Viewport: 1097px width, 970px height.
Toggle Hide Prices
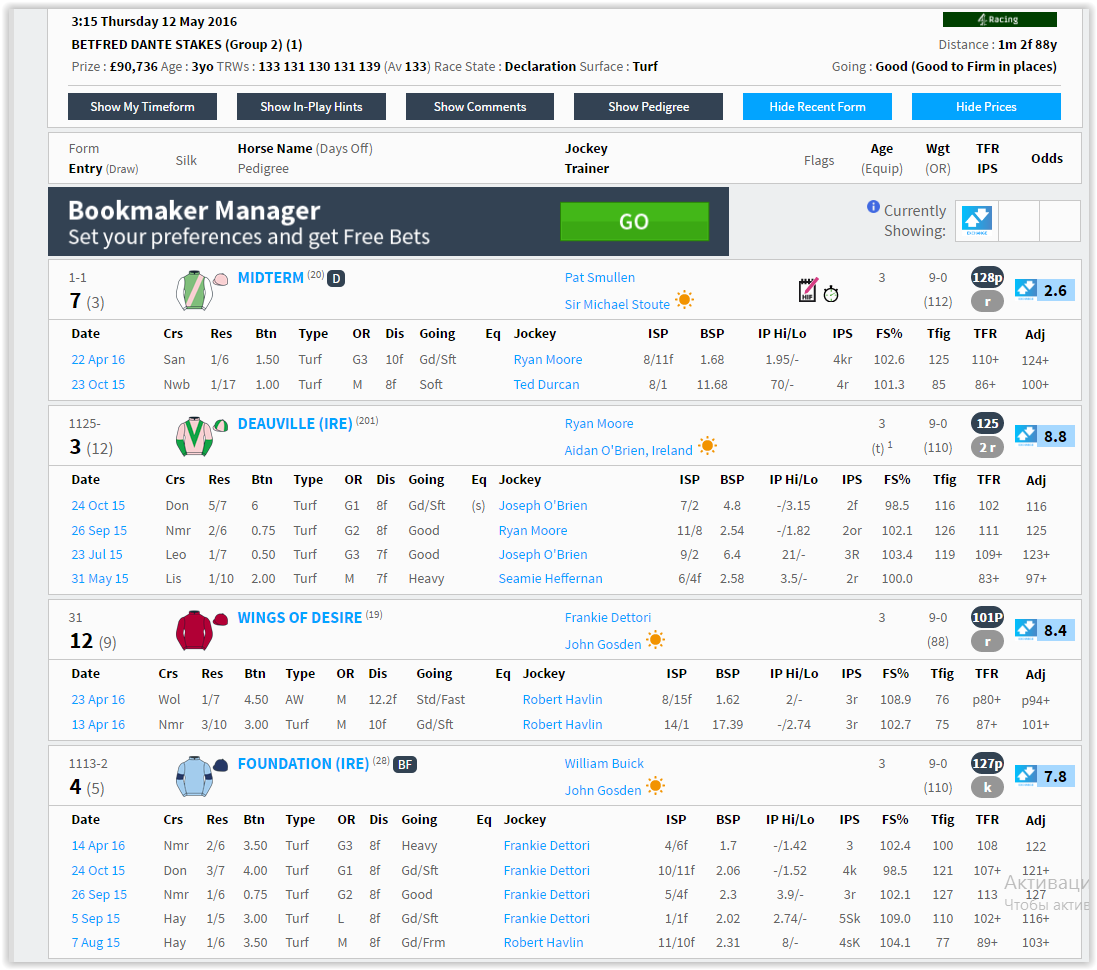click(986, 106)
